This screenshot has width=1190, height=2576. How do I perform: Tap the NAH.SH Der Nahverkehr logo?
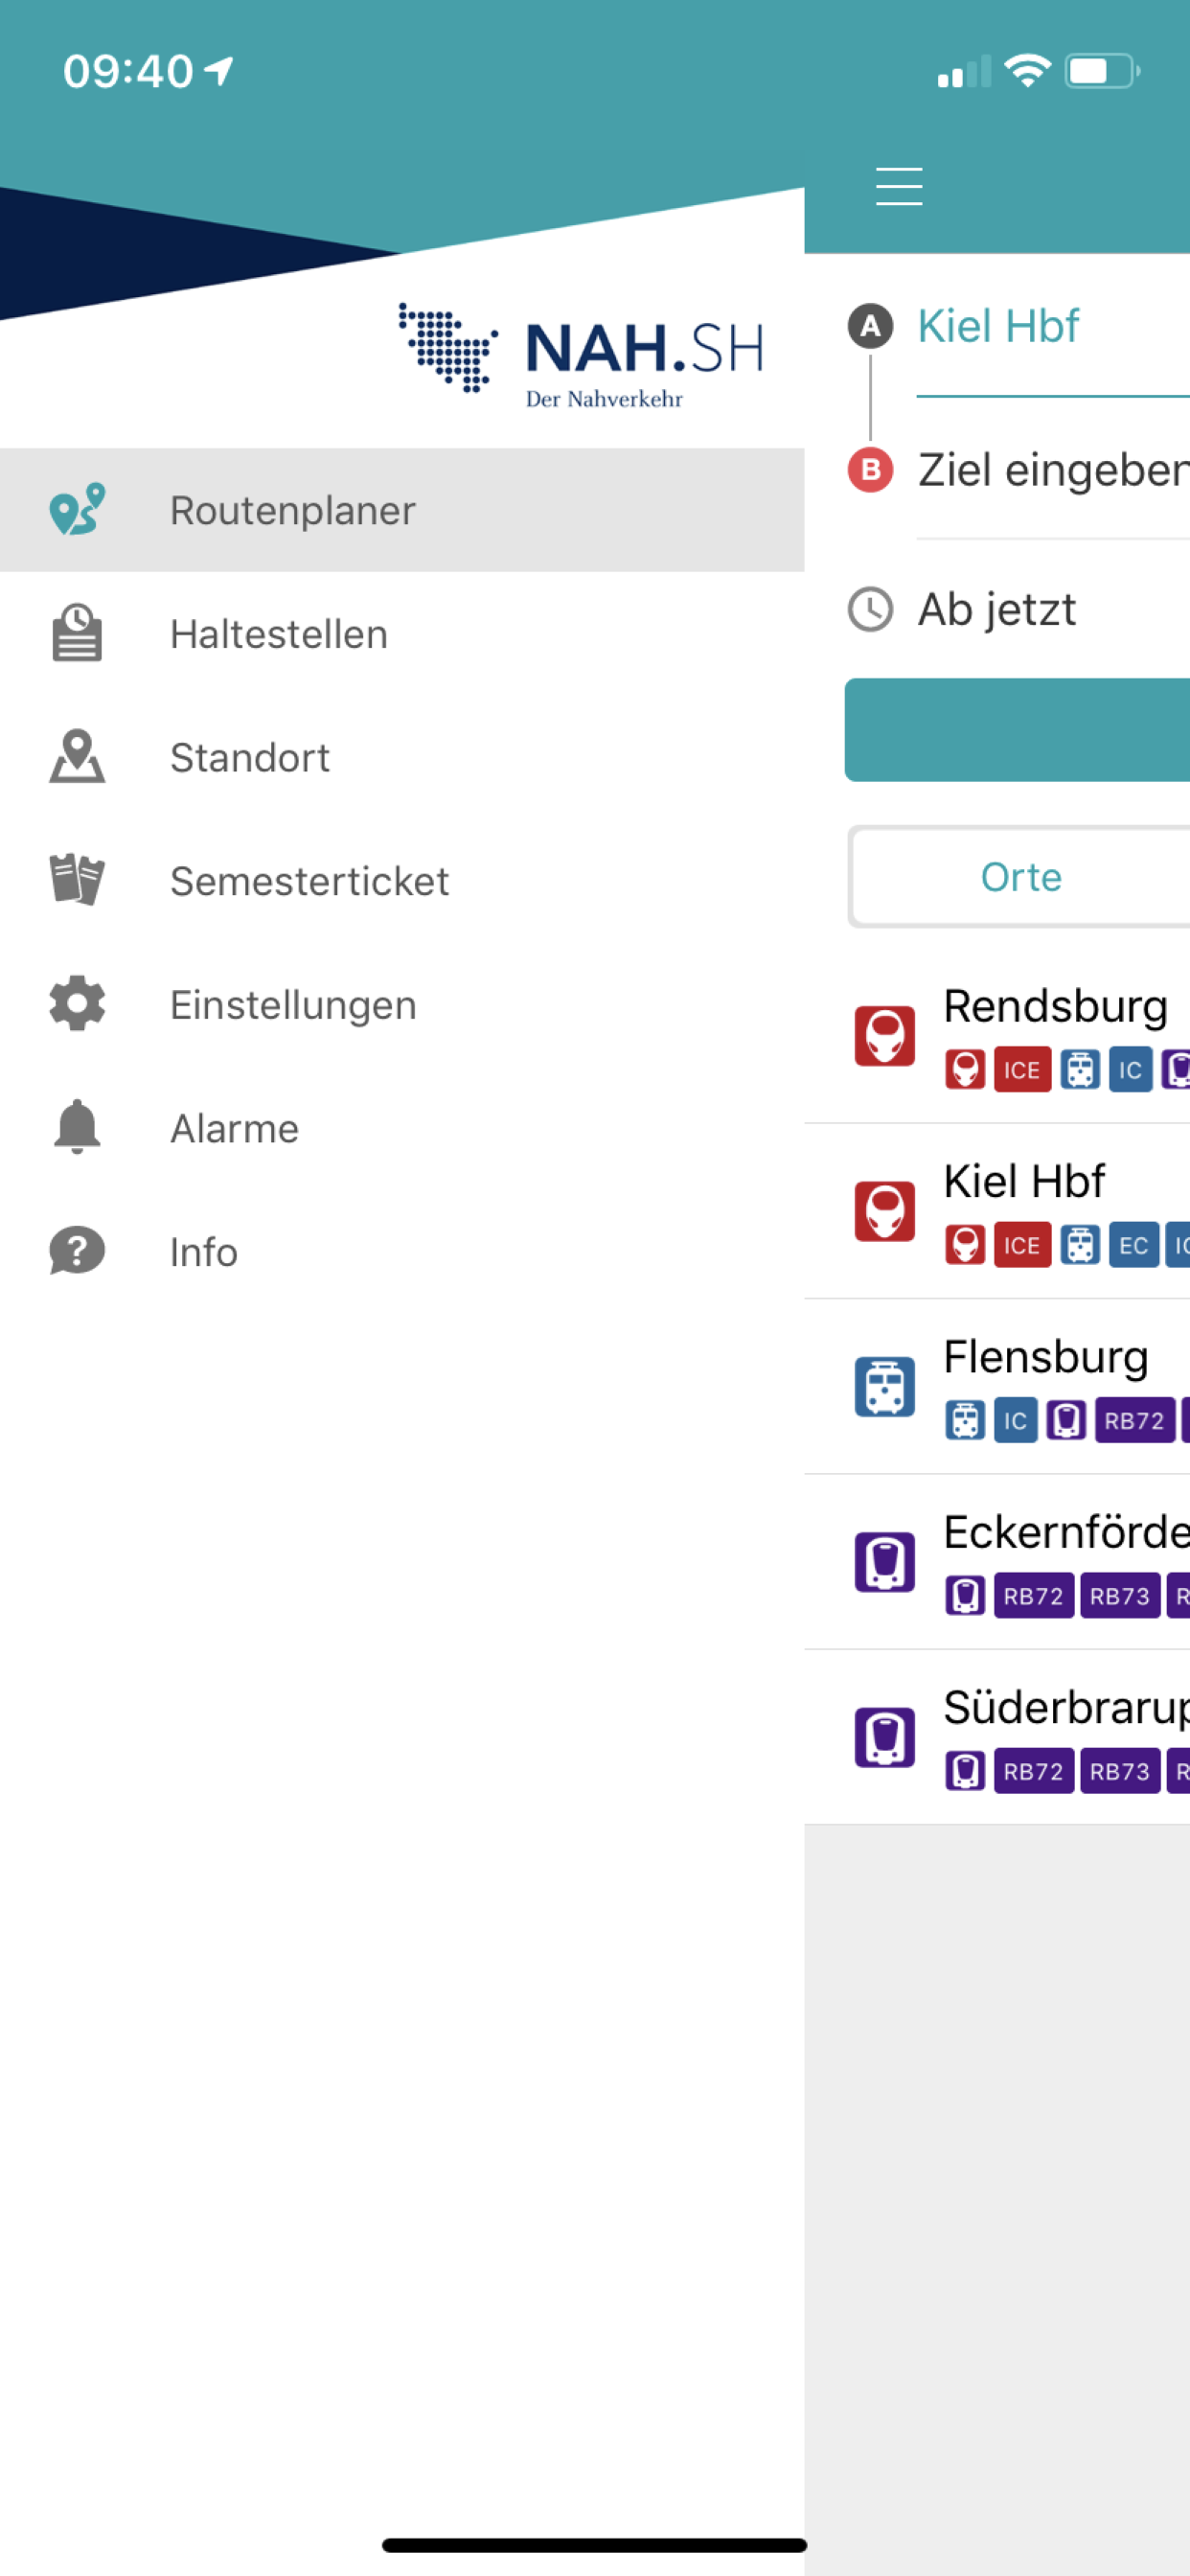pos(581,356)
